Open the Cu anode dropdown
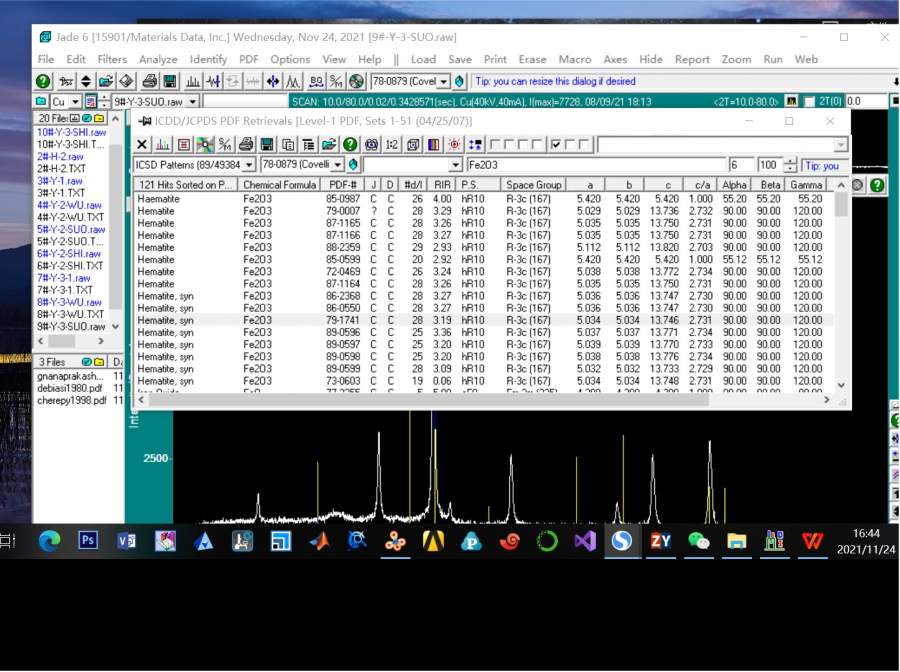The image size is (900, 672). point(75,102)
